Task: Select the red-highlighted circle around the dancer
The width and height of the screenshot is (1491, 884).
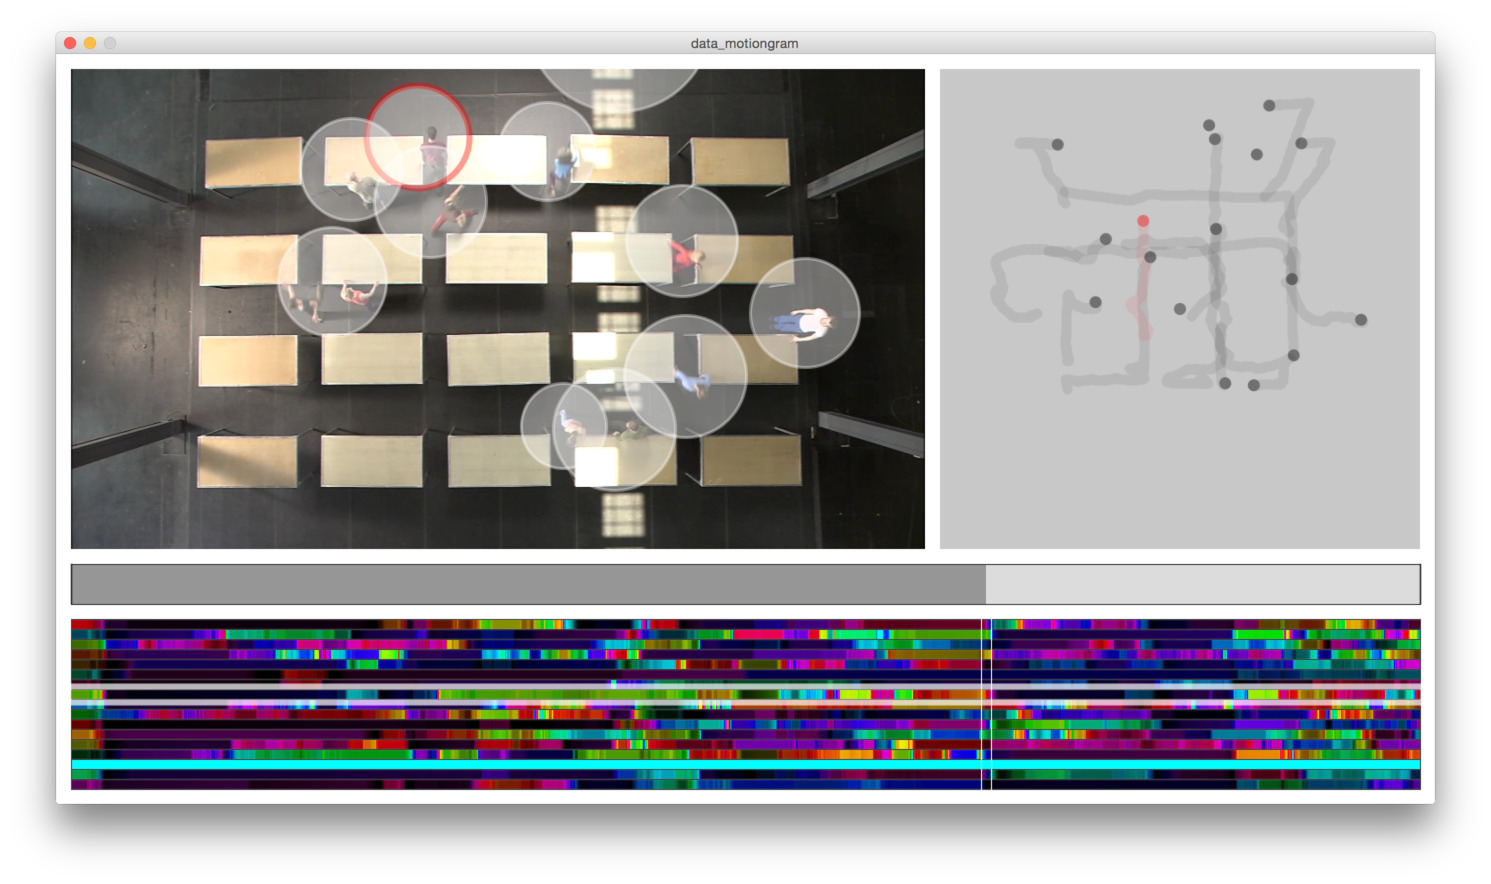Action: point(417,137)
